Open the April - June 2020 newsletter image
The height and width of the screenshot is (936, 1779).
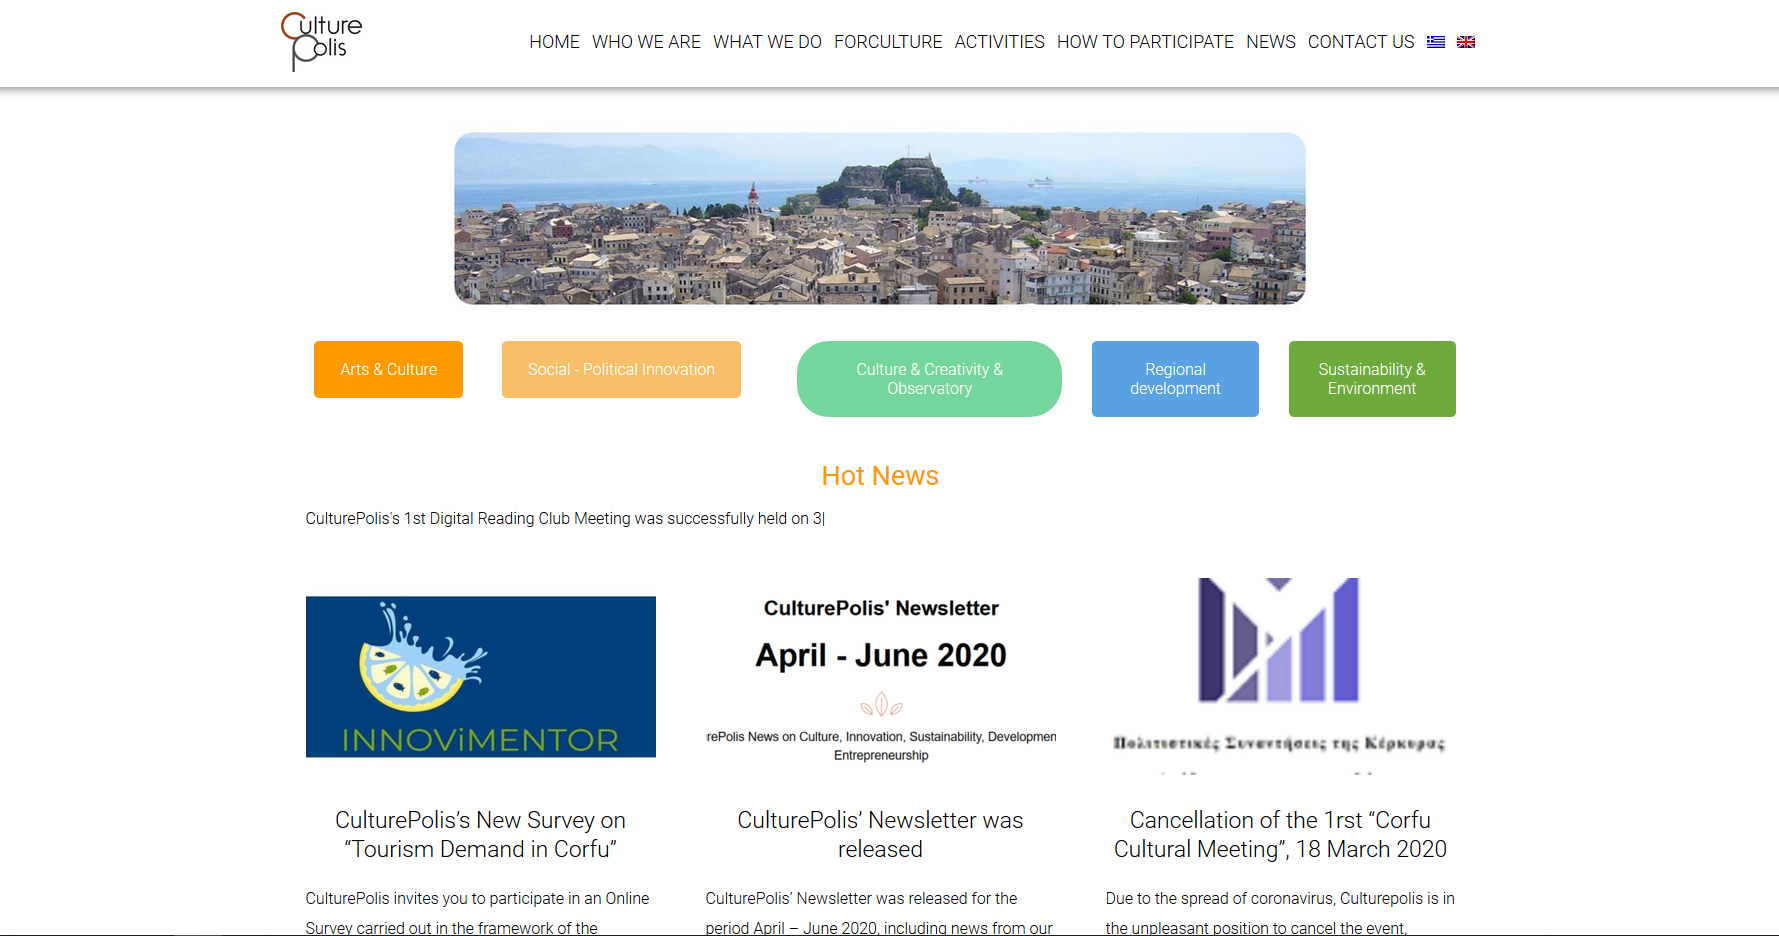point(881,677)
